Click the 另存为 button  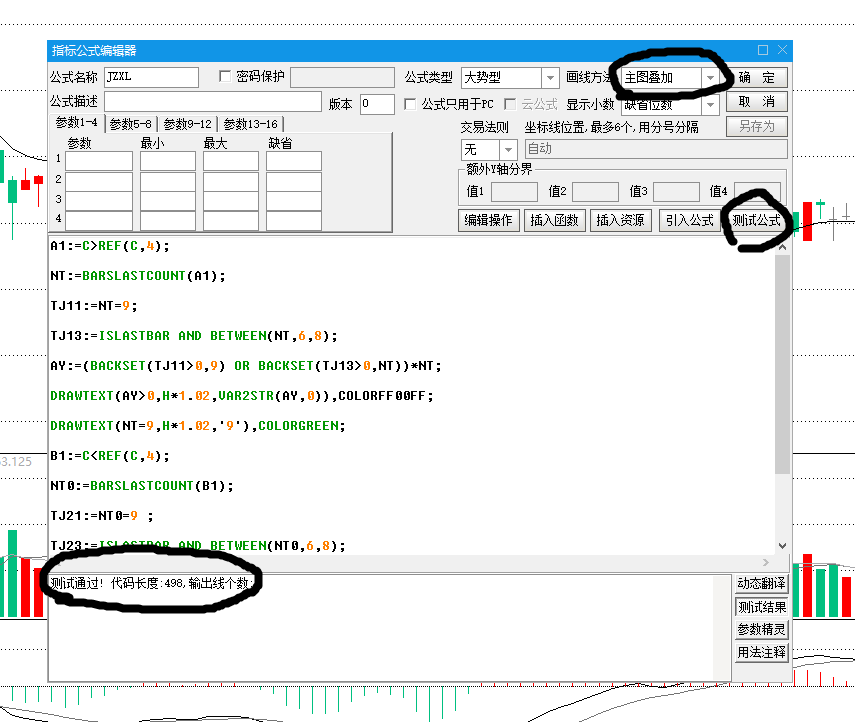pyautogui.click(x=756, y=127)
